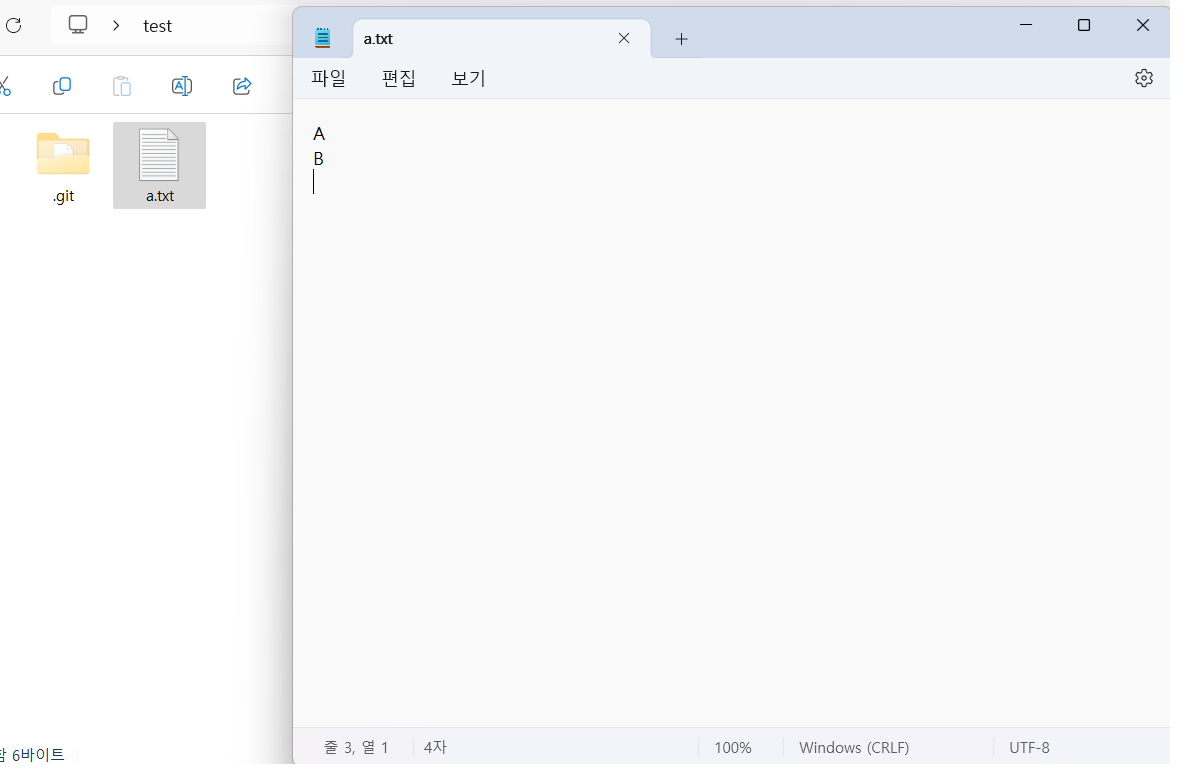
Task: Click the 4자 character count
Action: tap(435, 747)
